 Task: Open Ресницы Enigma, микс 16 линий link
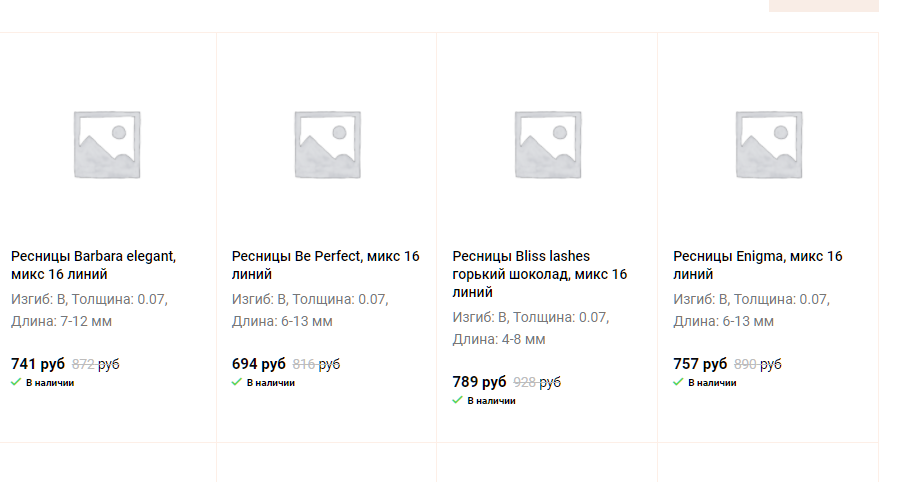pyautogui.click(x=757, y=265)
